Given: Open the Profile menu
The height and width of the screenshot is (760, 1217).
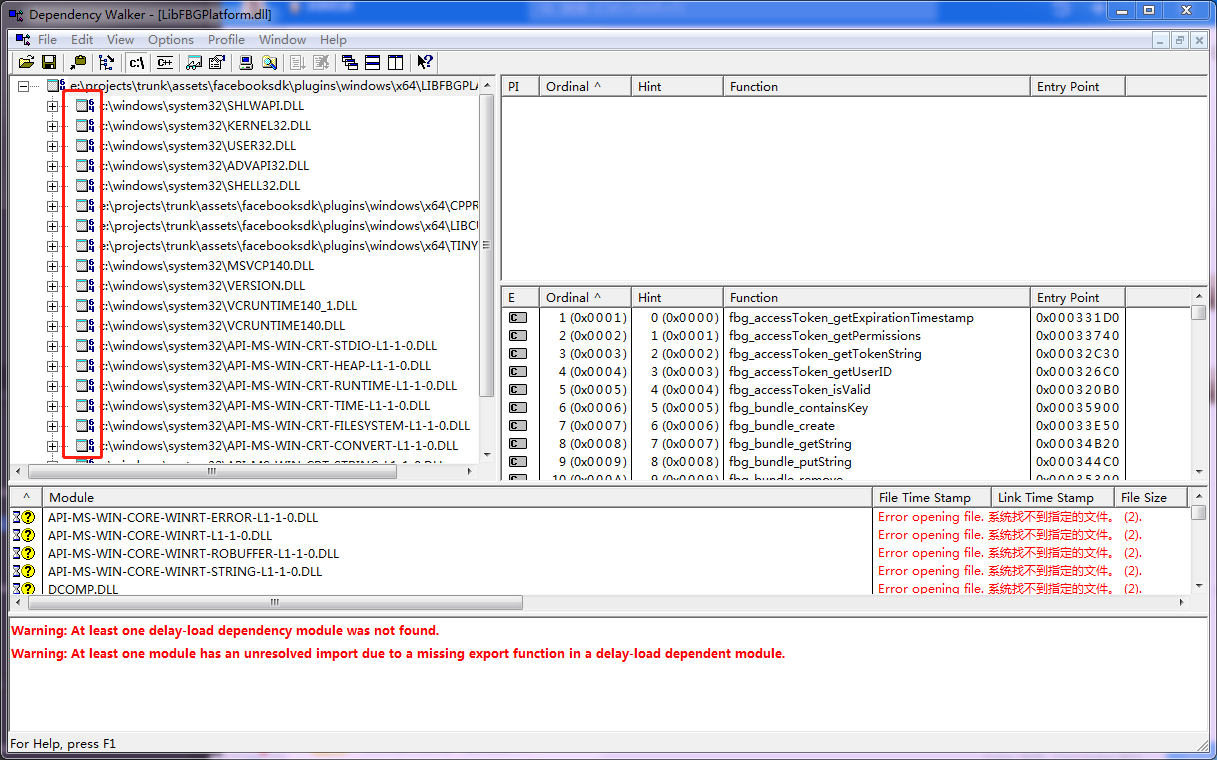Looking at the screenshot, I should (x=226, y=40).
